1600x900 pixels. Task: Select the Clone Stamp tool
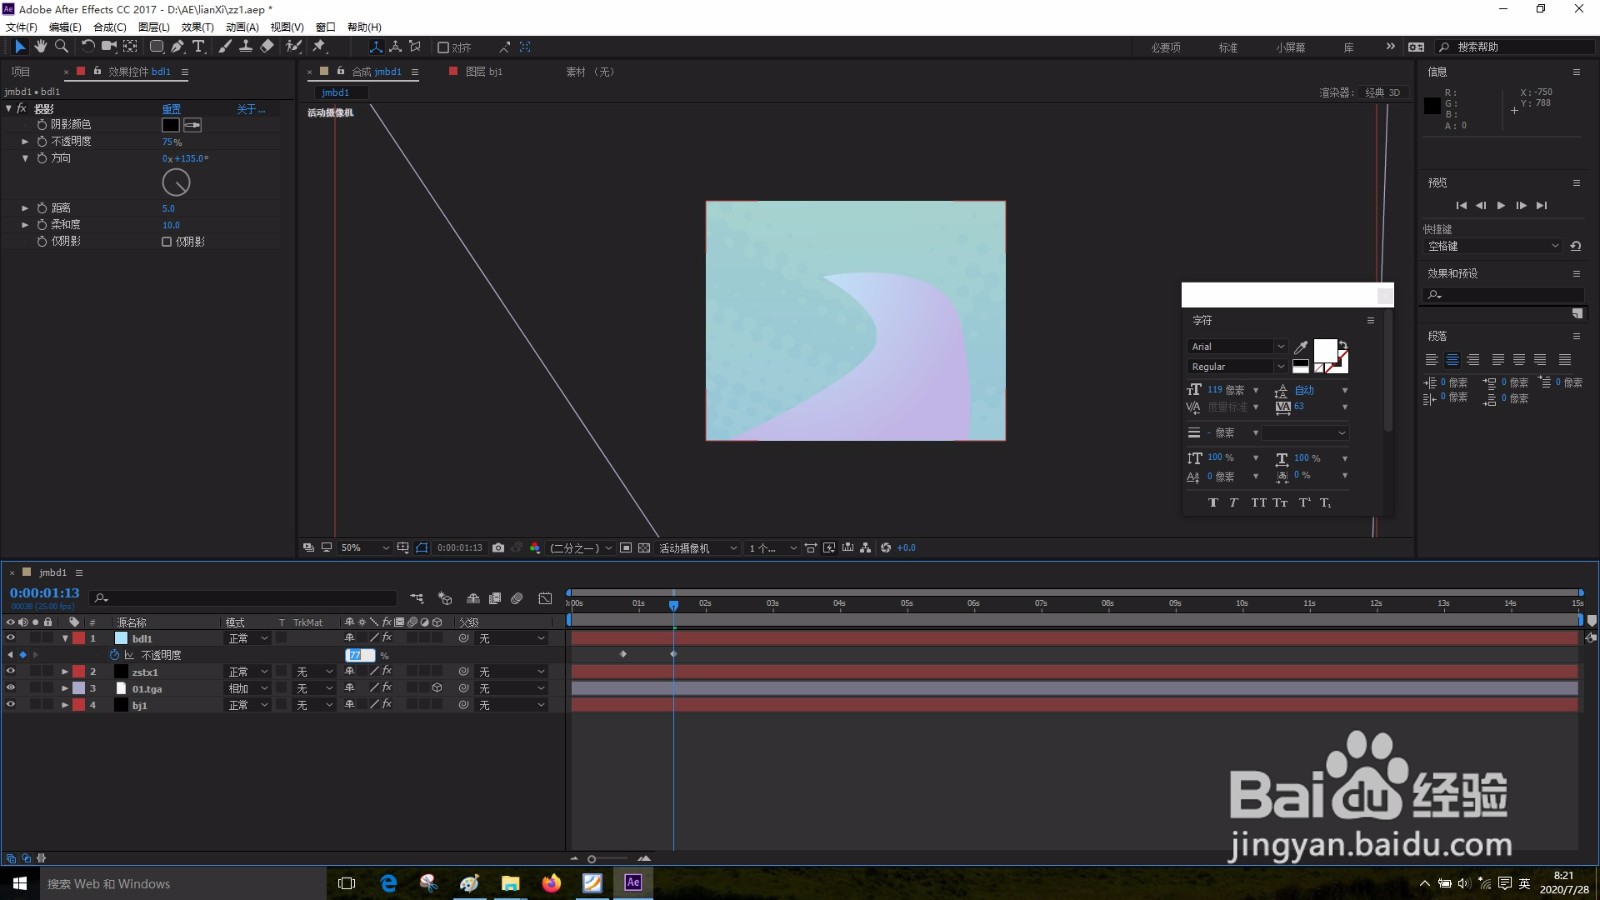click(x=245, y=46)
